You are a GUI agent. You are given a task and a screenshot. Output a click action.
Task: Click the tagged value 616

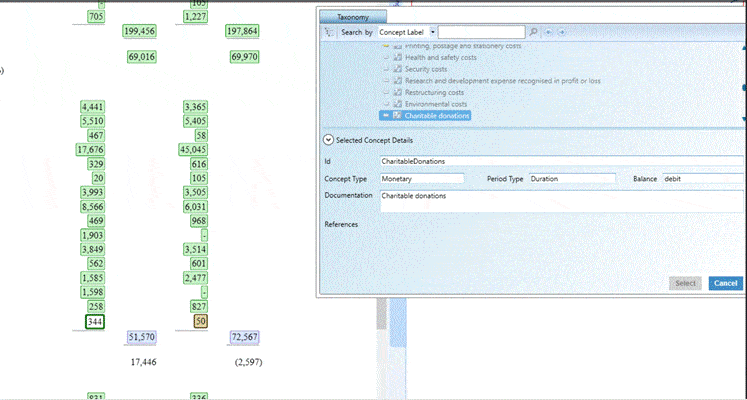[x=199, y=164]
